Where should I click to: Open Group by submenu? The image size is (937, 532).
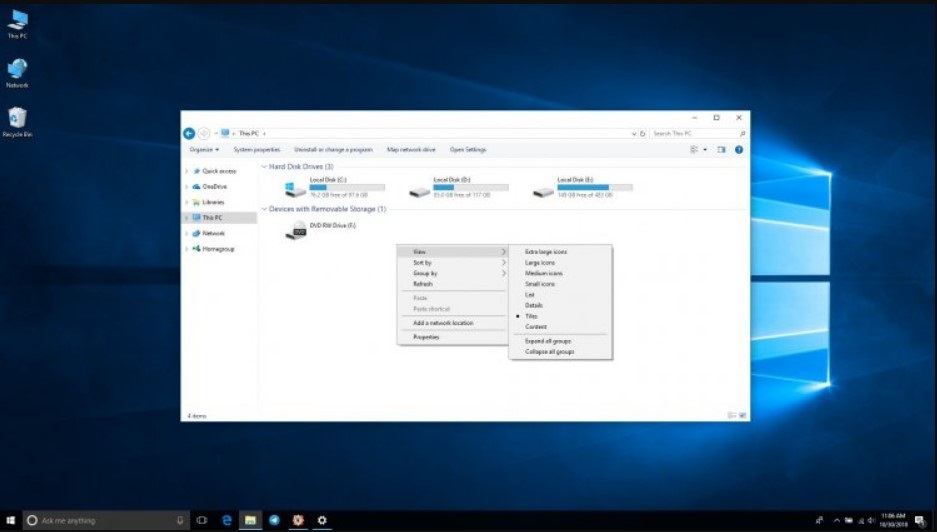(452, 273)
